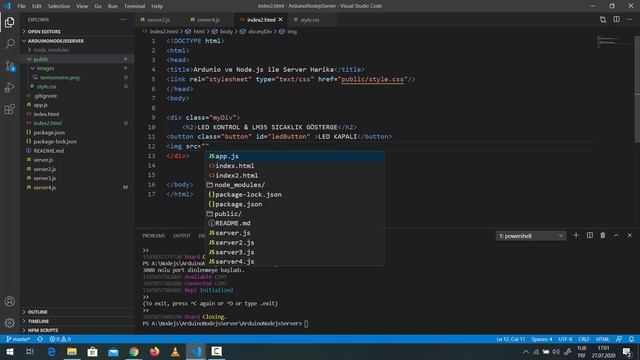Viewport: 640px width, 360px height.
Task: Open the Windows Start menu
Action: 9,351
